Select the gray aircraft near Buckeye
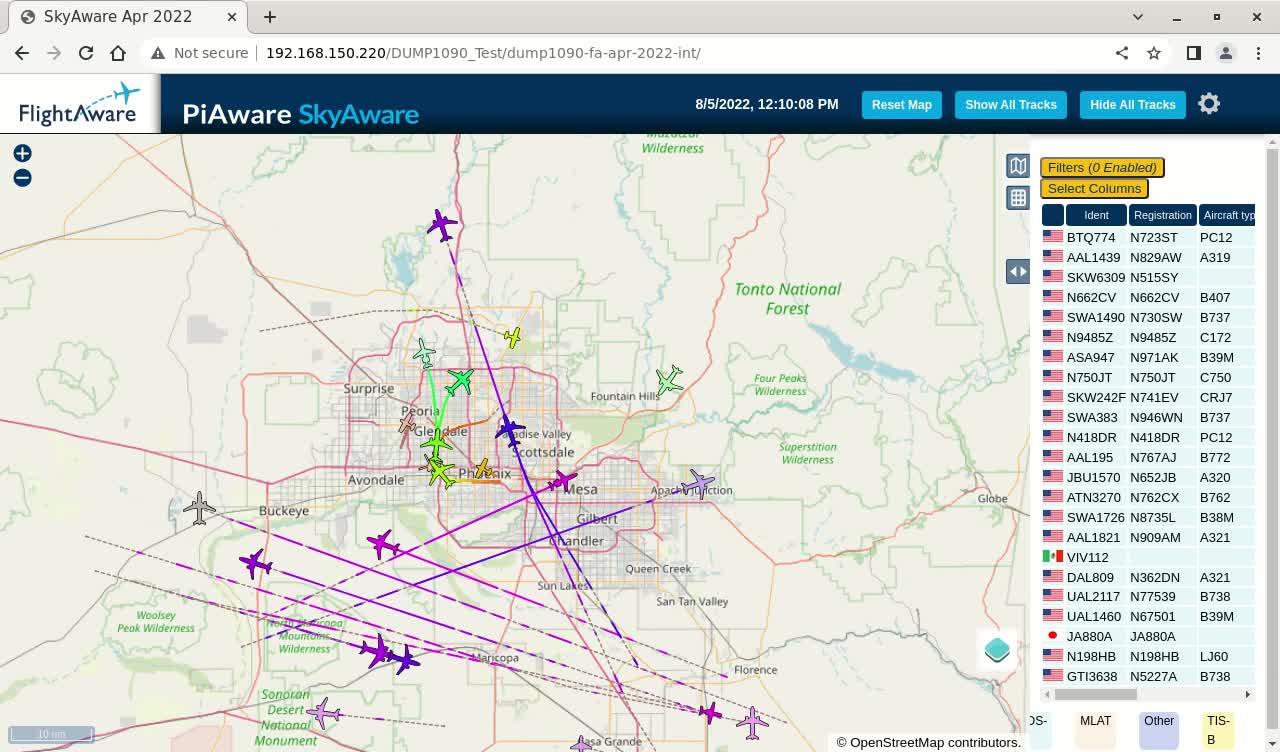 (x=199, y=508)
